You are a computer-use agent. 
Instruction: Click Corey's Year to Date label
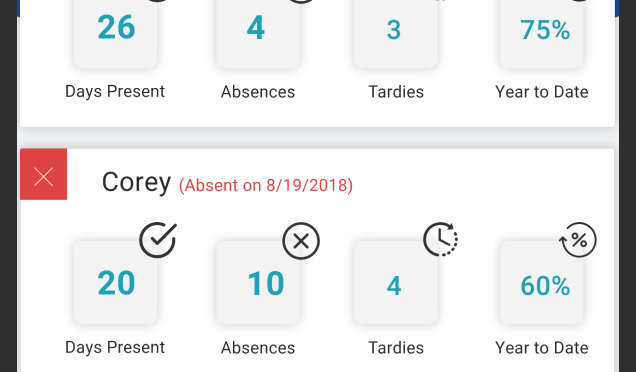pyautogui.click(x=542, y=348)
